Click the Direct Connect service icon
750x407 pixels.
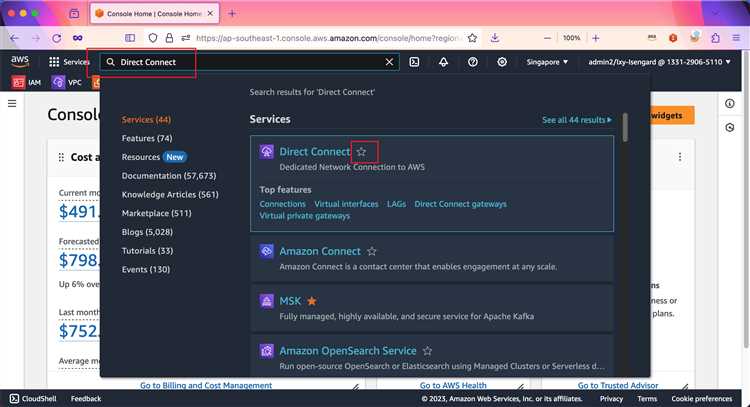[266, 152]
